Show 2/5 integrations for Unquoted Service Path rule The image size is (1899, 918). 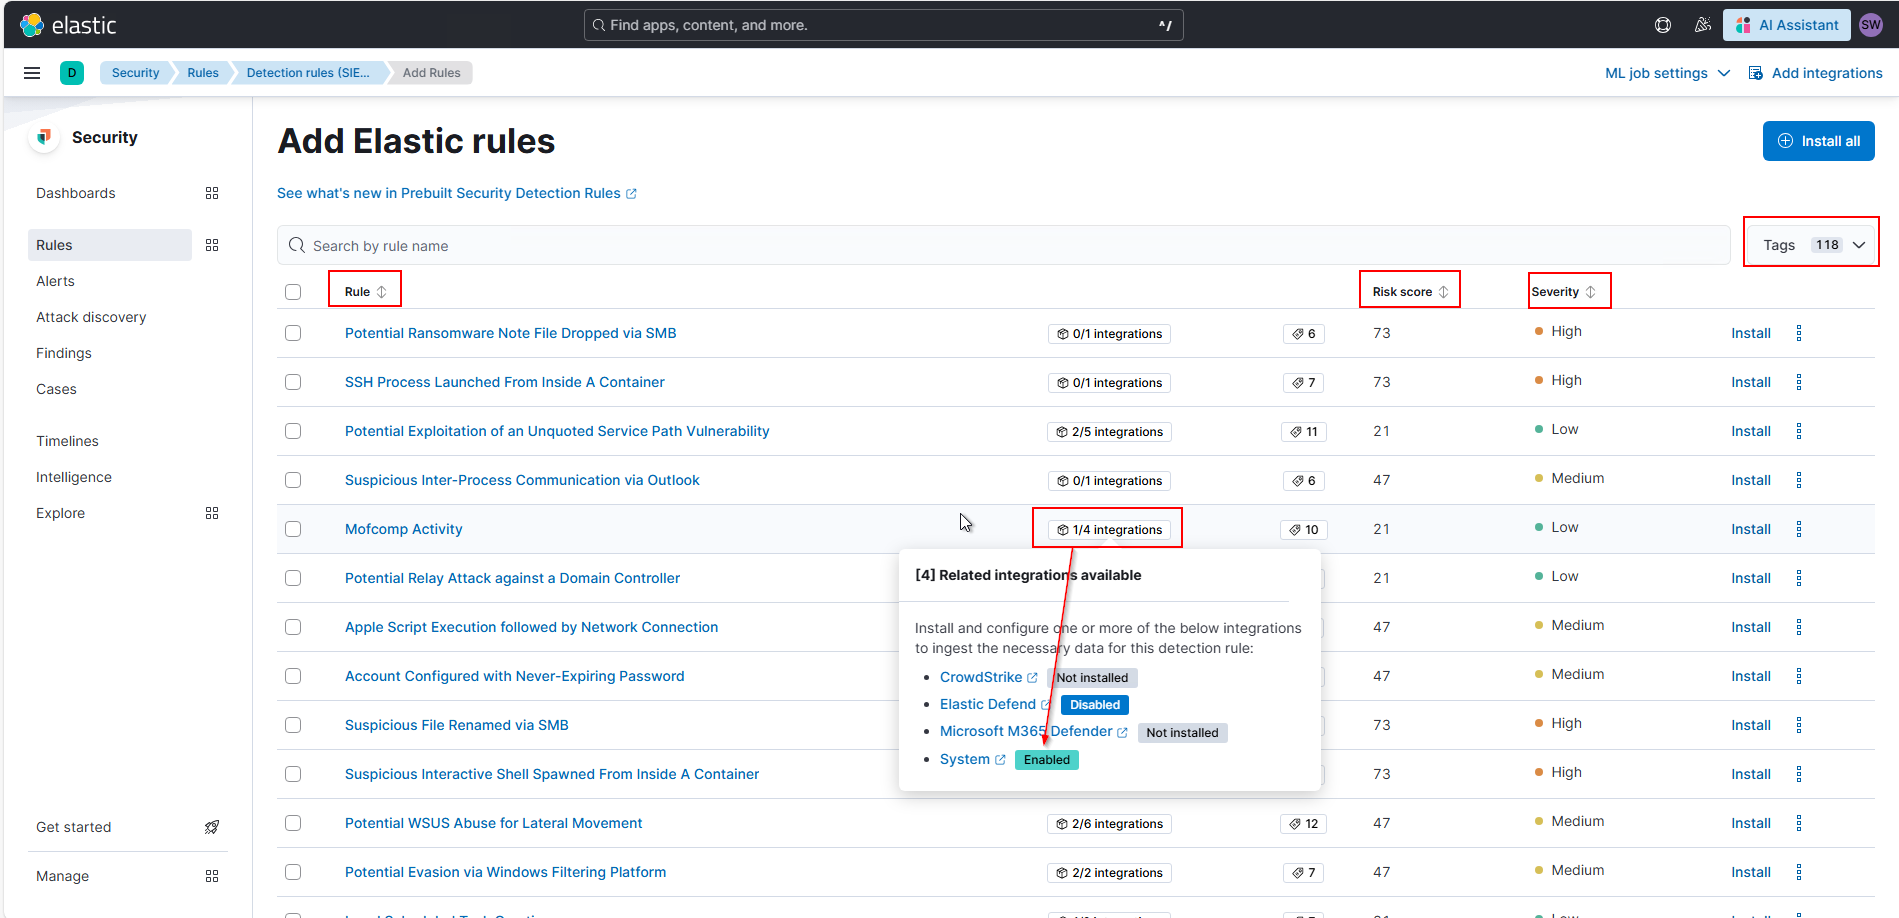point(1109,432)
